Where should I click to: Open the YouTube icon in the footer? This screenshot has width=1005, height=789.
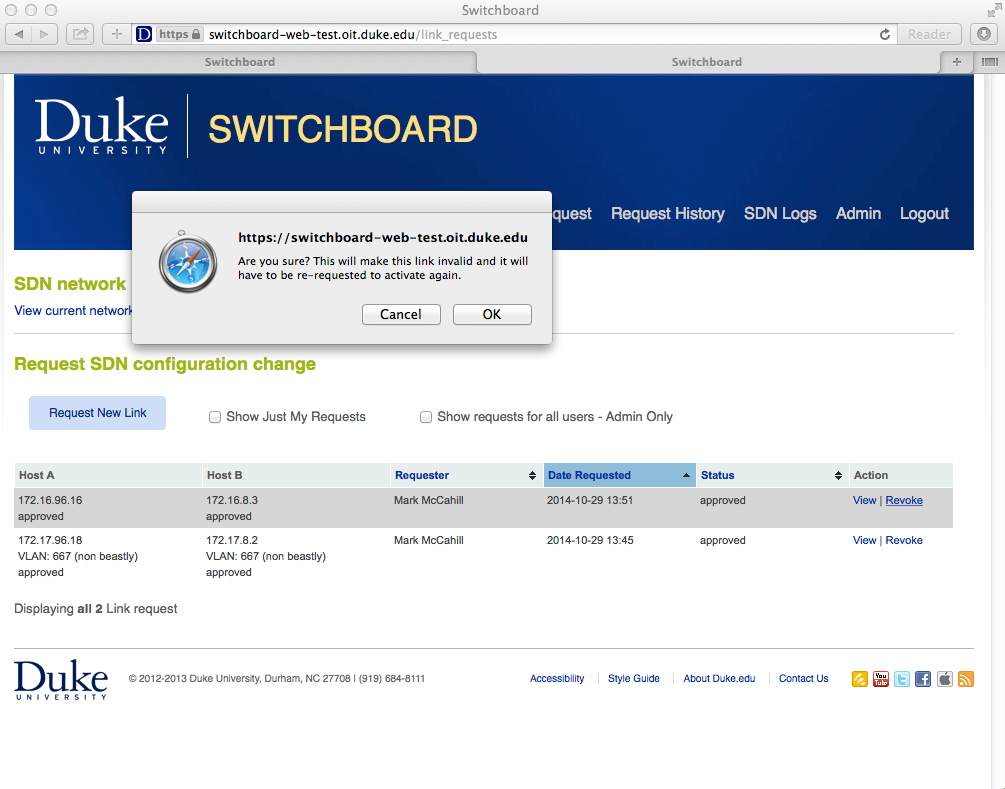[881, 679]
